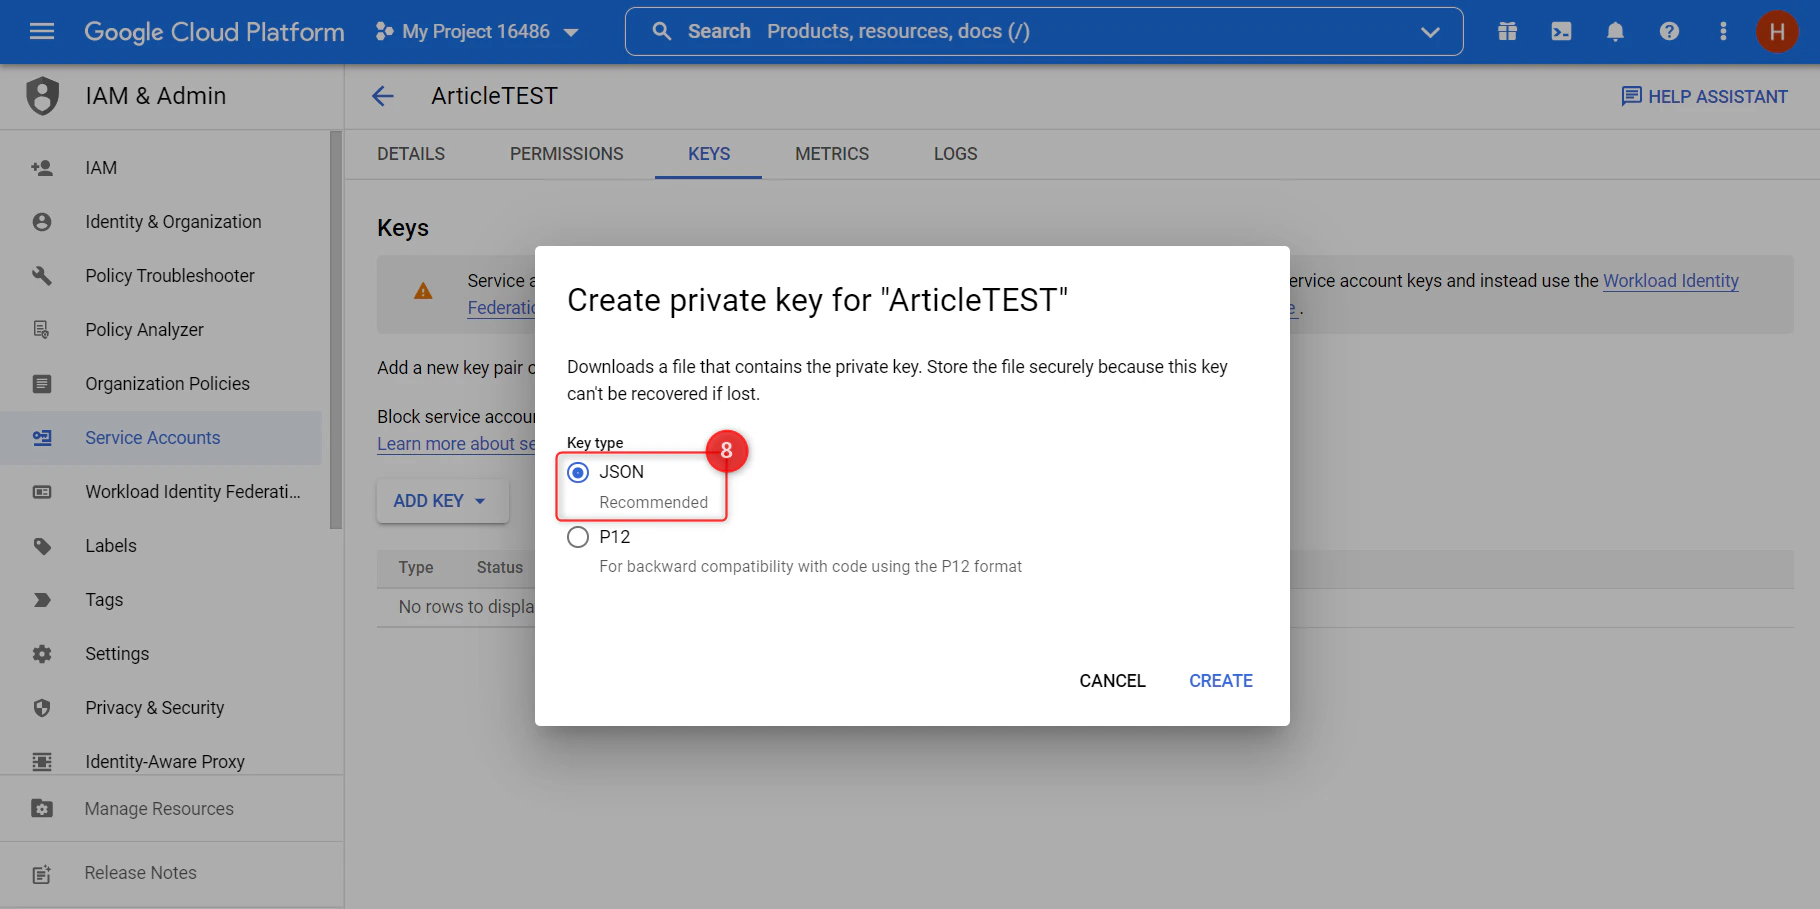Open Labels menu item
This screenshot has height=909, width=1820.
(x=111, y=546)
